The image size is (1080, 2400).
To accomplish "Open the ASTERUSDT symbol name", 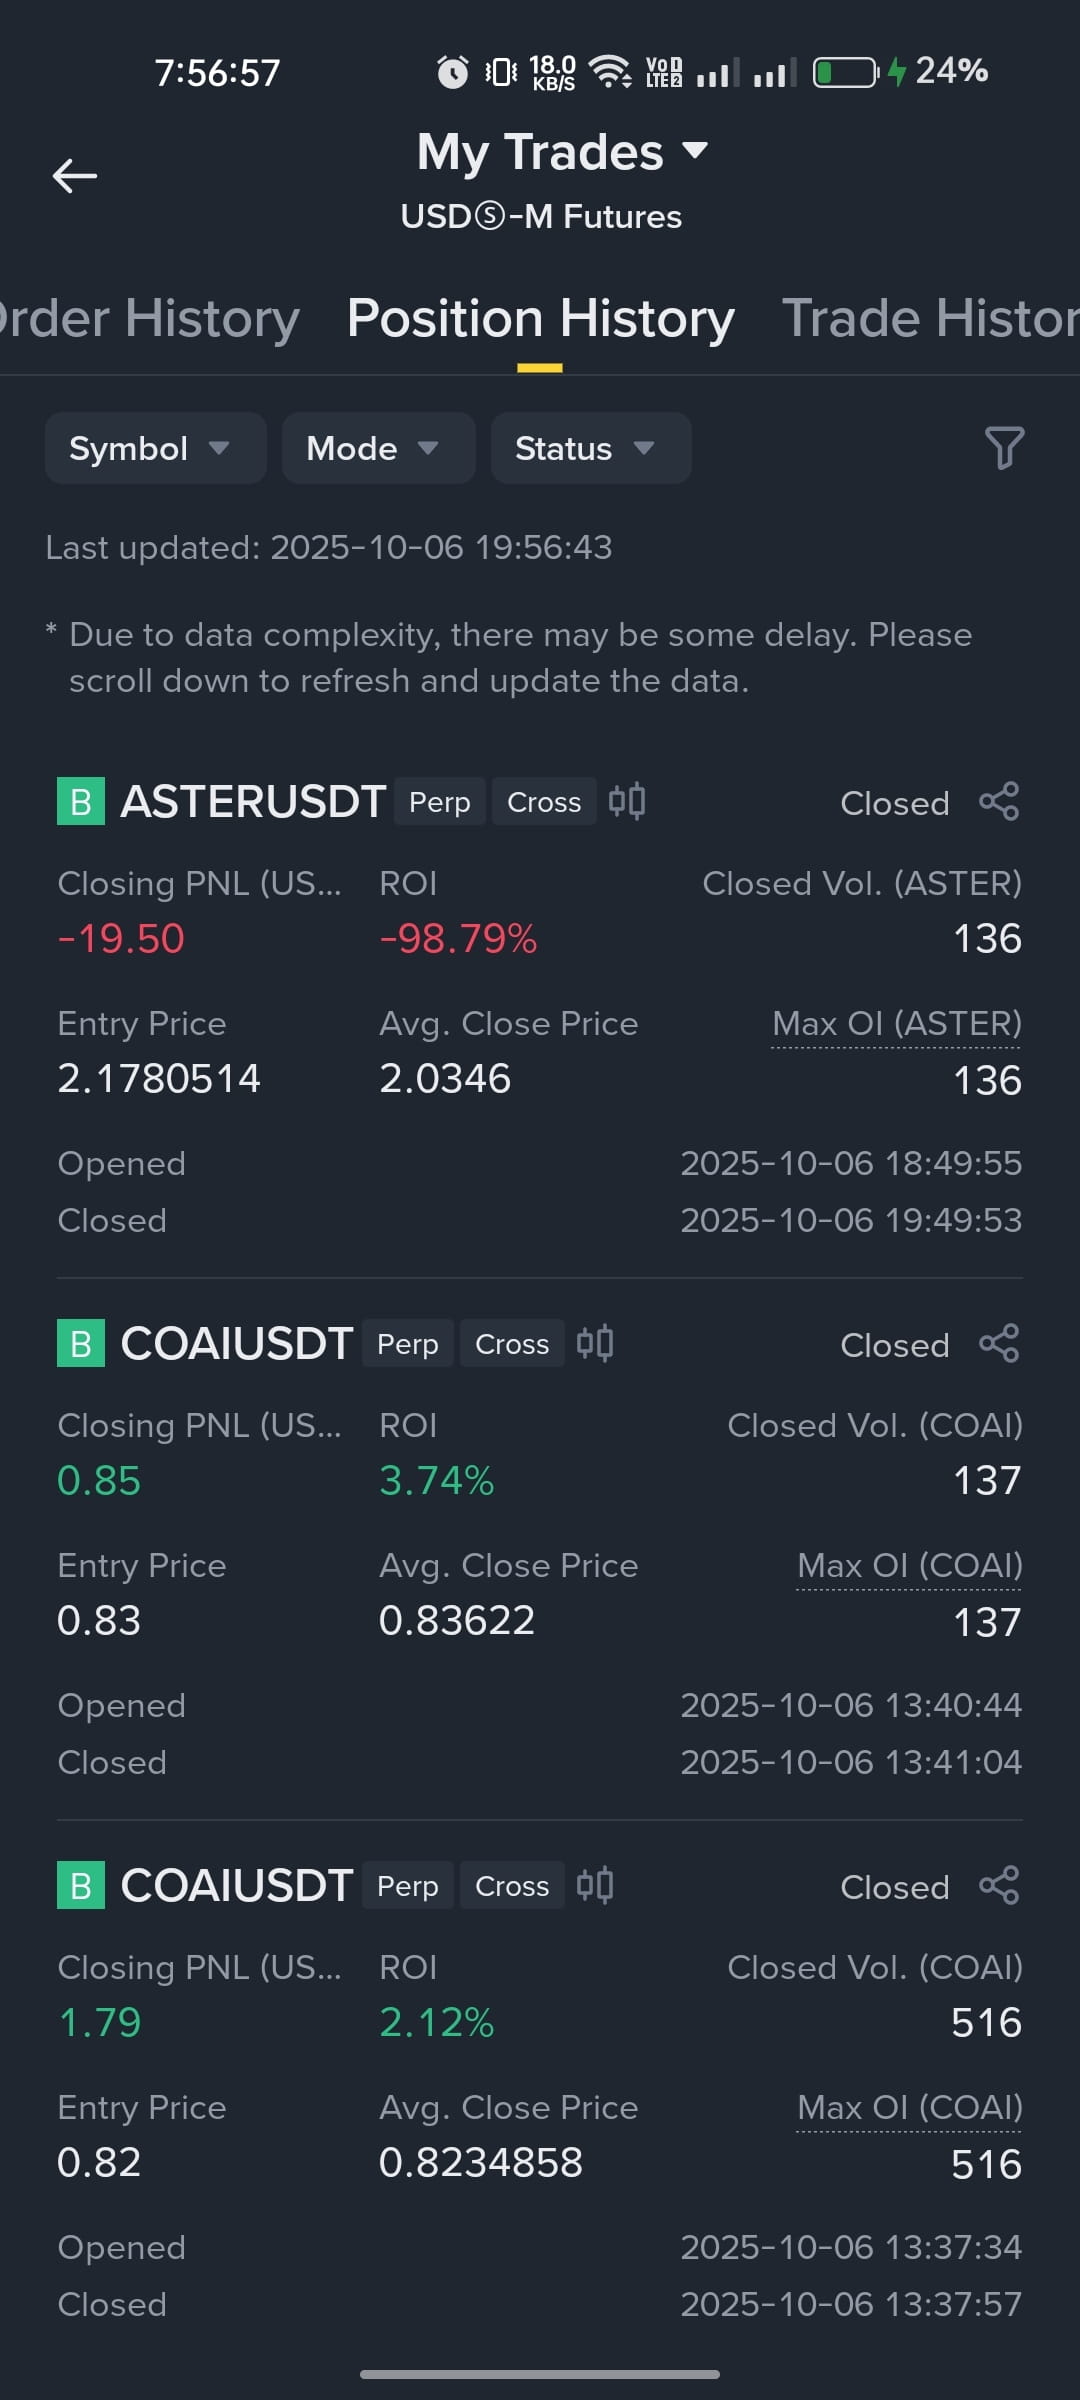I will (x=253, y=802).
